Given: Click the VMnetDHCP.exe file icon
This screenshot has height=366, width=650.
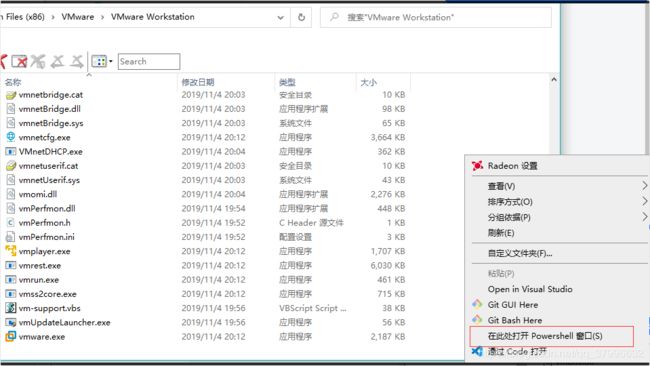Looking at the screenshot, I should [x=11, y=152].
